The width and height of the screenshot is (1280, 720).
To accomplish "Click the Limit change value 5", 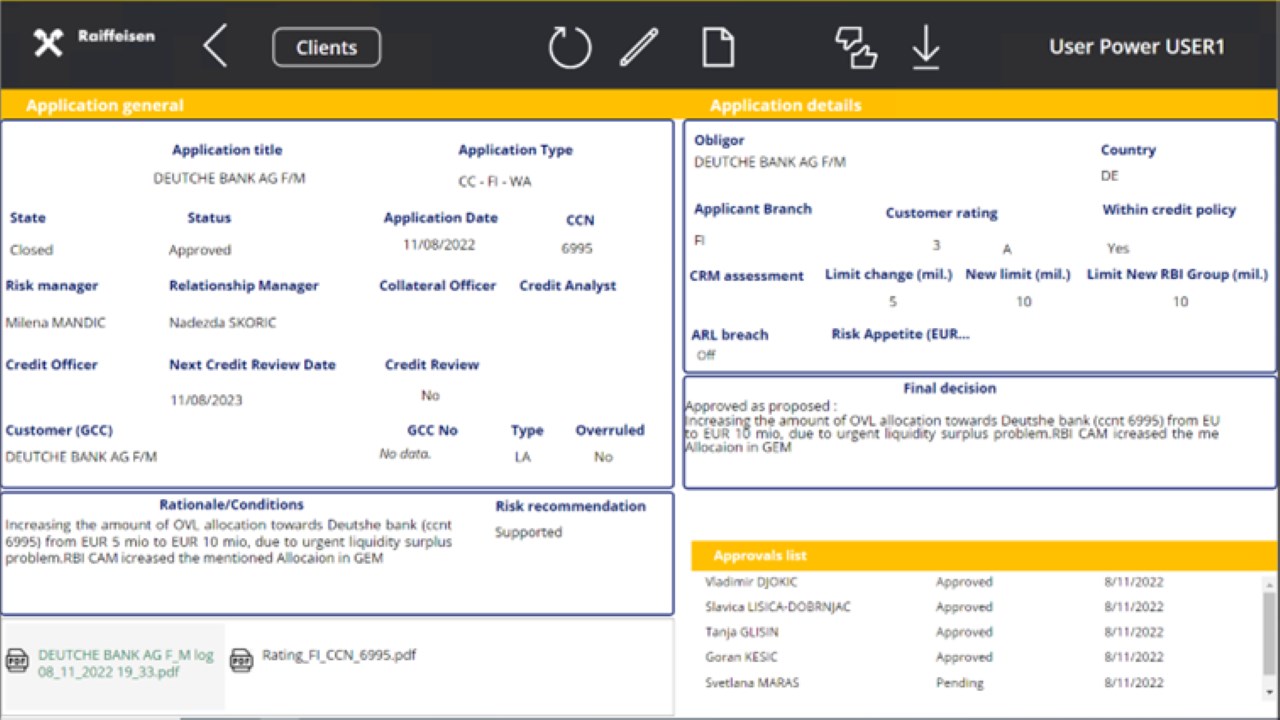I will tap(892, 302).
